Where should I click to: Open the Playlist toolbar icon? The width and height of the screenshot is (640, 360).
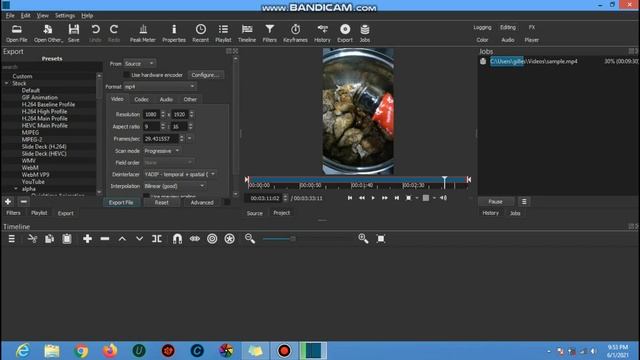[x=223, y=33]
